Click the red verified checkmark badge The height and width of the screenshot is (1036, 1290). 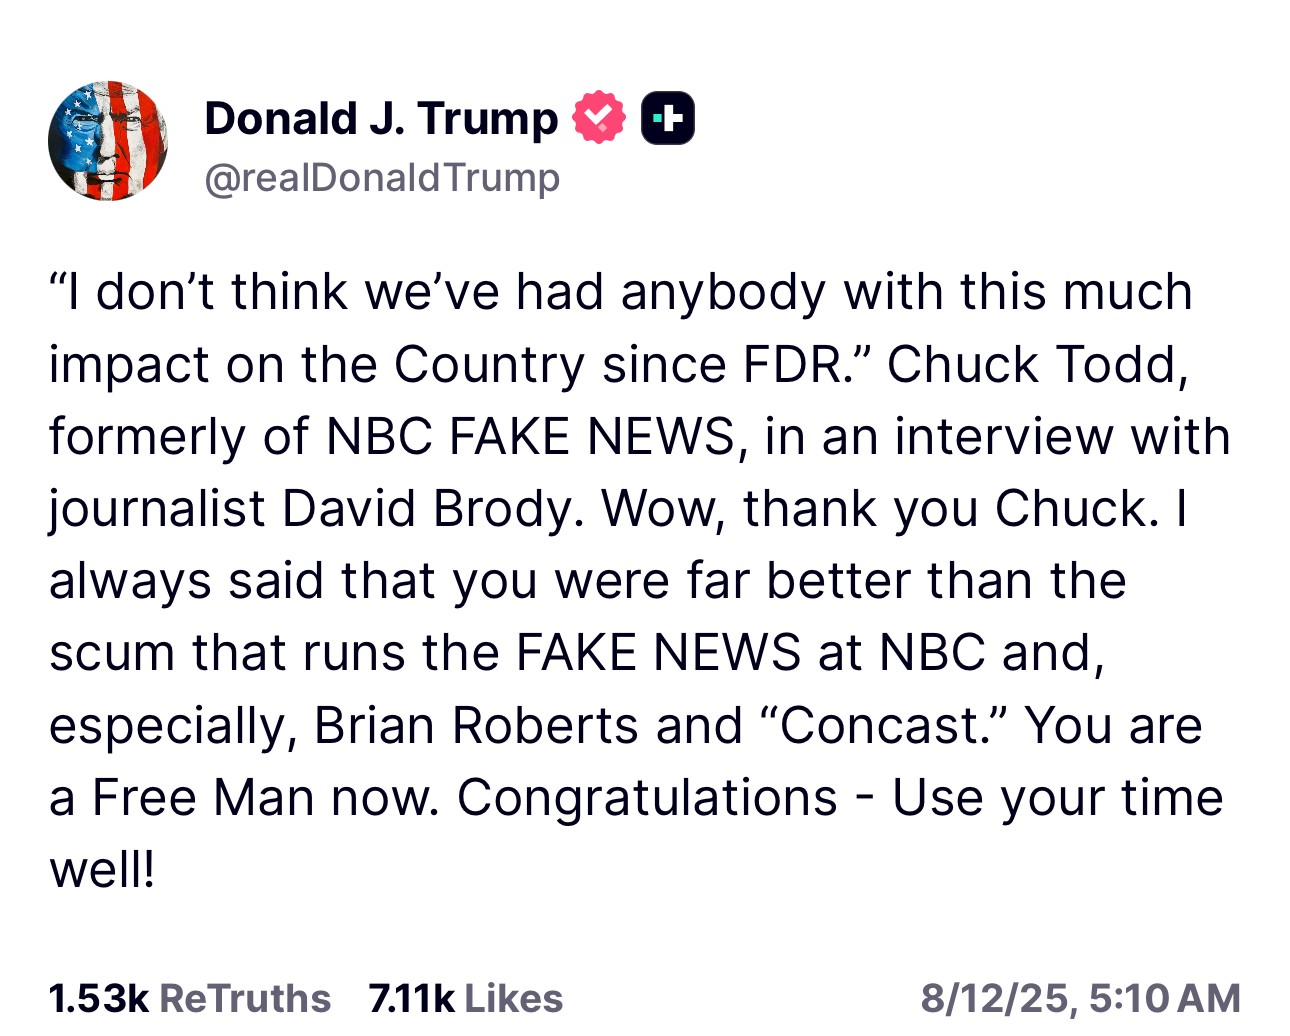598,118
